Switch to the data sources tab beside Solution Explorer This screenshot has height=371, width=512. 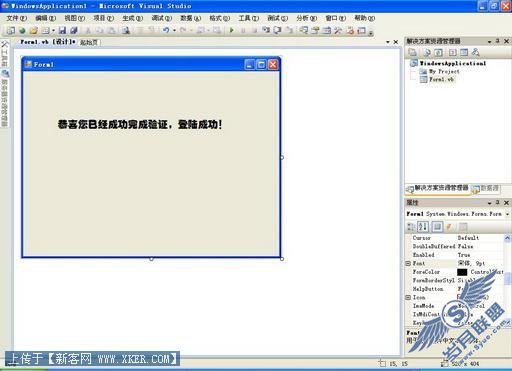[486, 188]
